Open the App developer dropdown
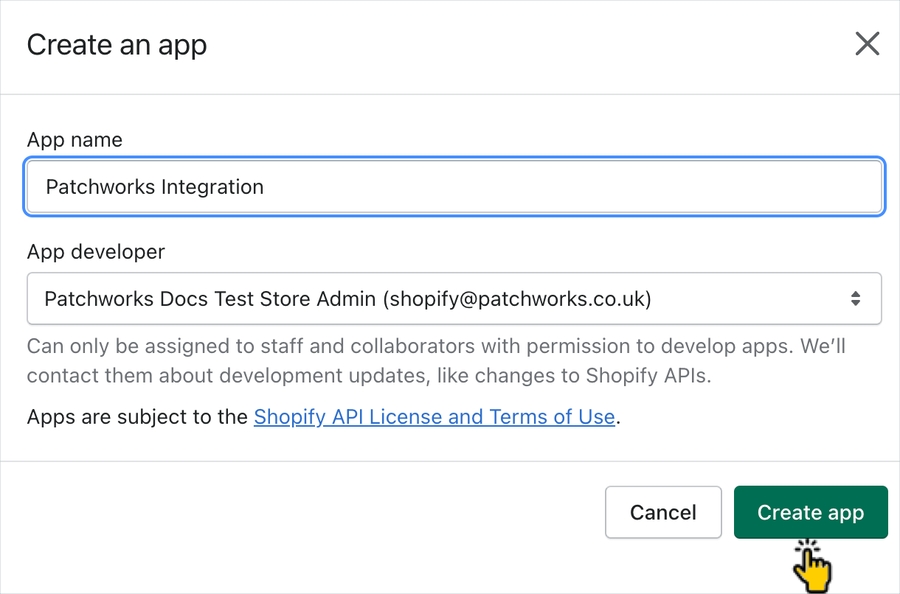Screen dimensions: 900x594 coord(454,298)
